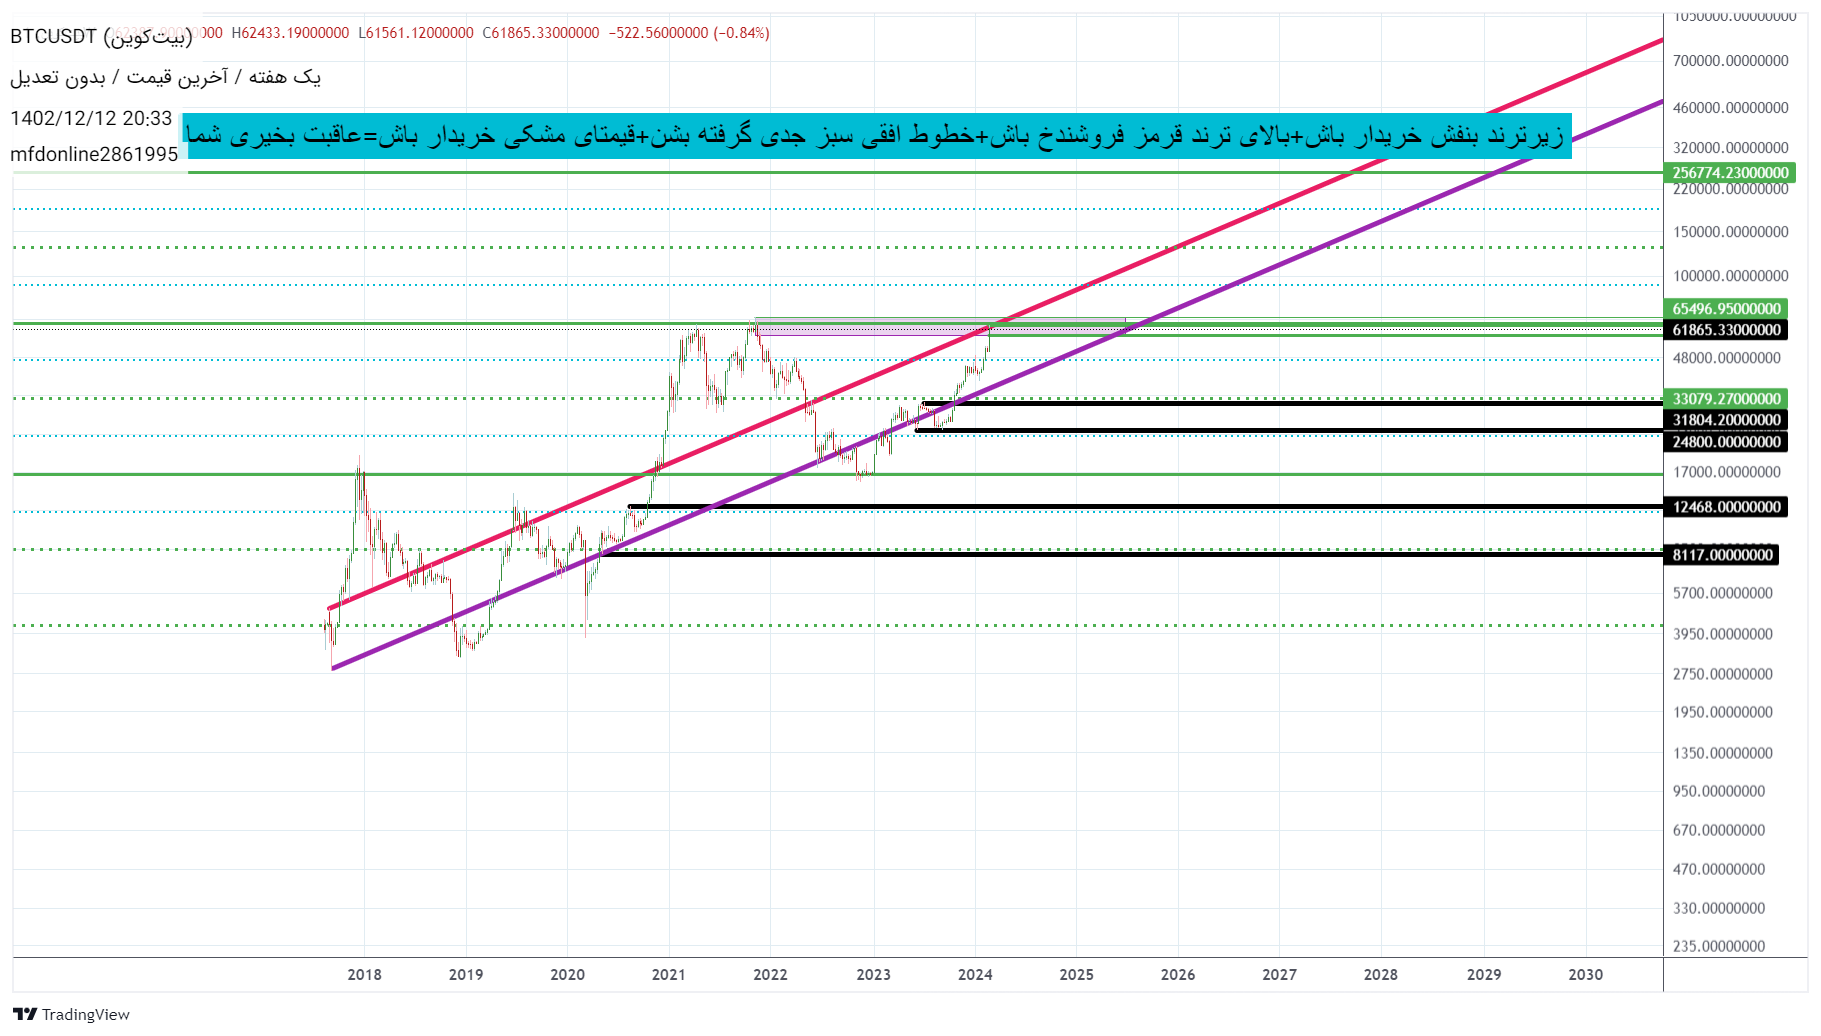Image resolution: width=1821 pixels, height=1036 pixels.
Task: Click the username mfdonline2861995
Action: click(95, 155)
